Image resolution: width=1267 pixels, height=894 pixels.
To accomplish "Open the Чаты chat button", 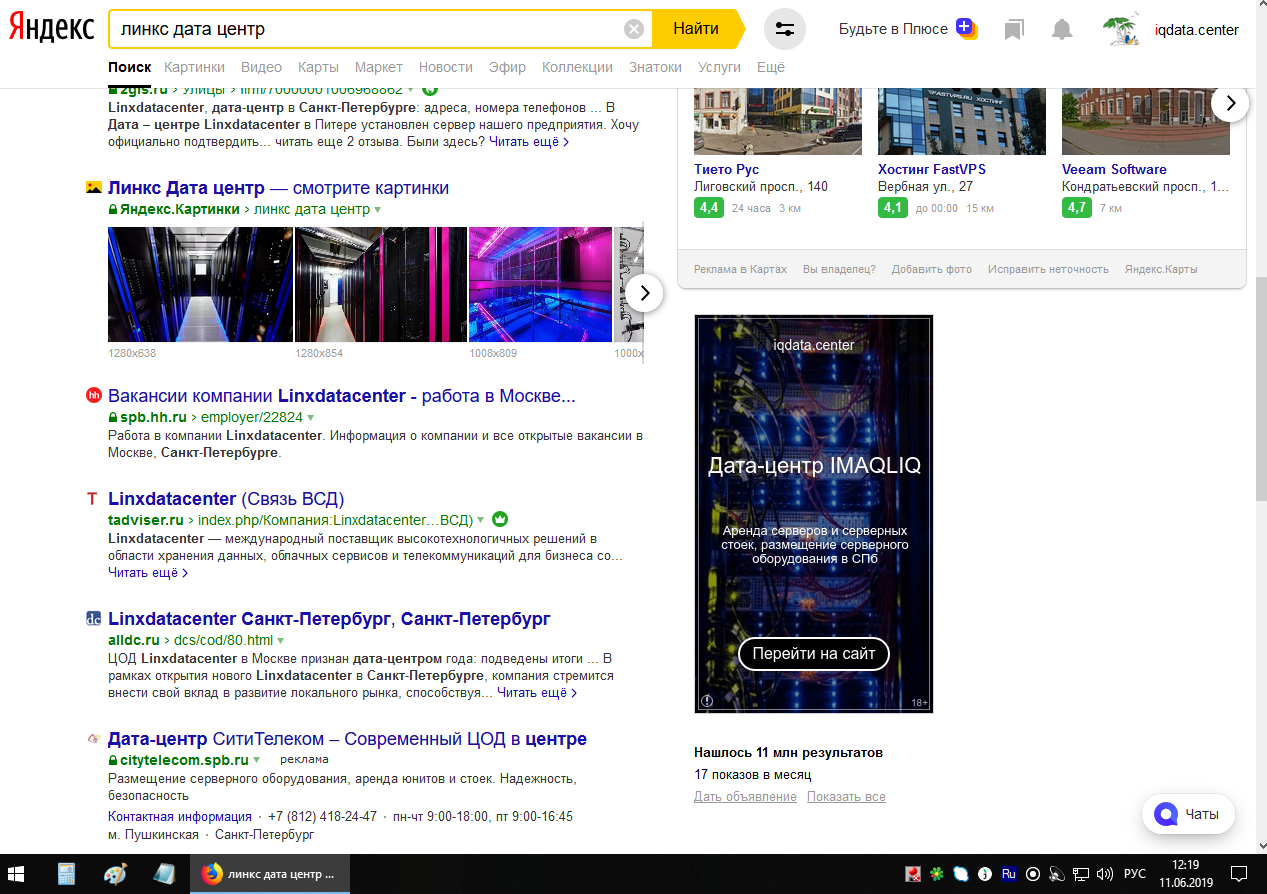I will (x=1188, y=814).
